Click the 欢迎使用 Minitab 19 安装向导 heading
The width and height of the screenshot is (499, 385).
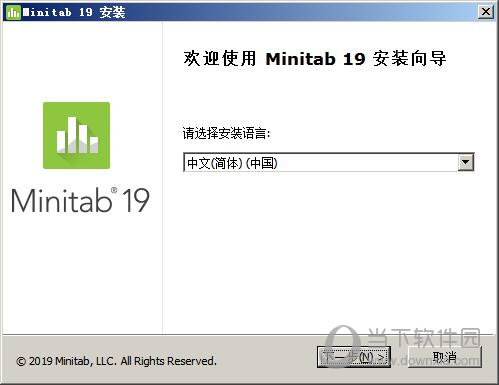pos(315,59)
